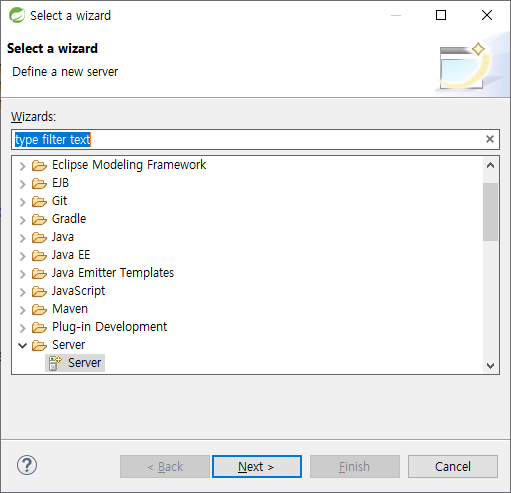The image size is (511, 493).
Task: Select the Java Emitter Templates label
Action: (113, 273)
